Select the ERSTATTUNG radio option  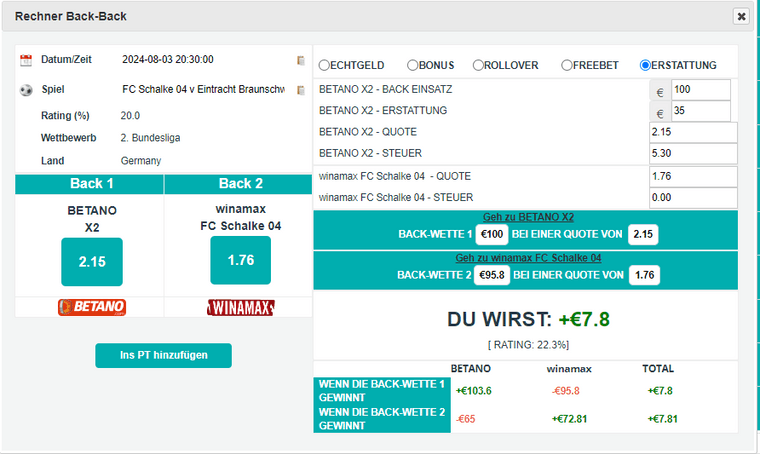645,65
